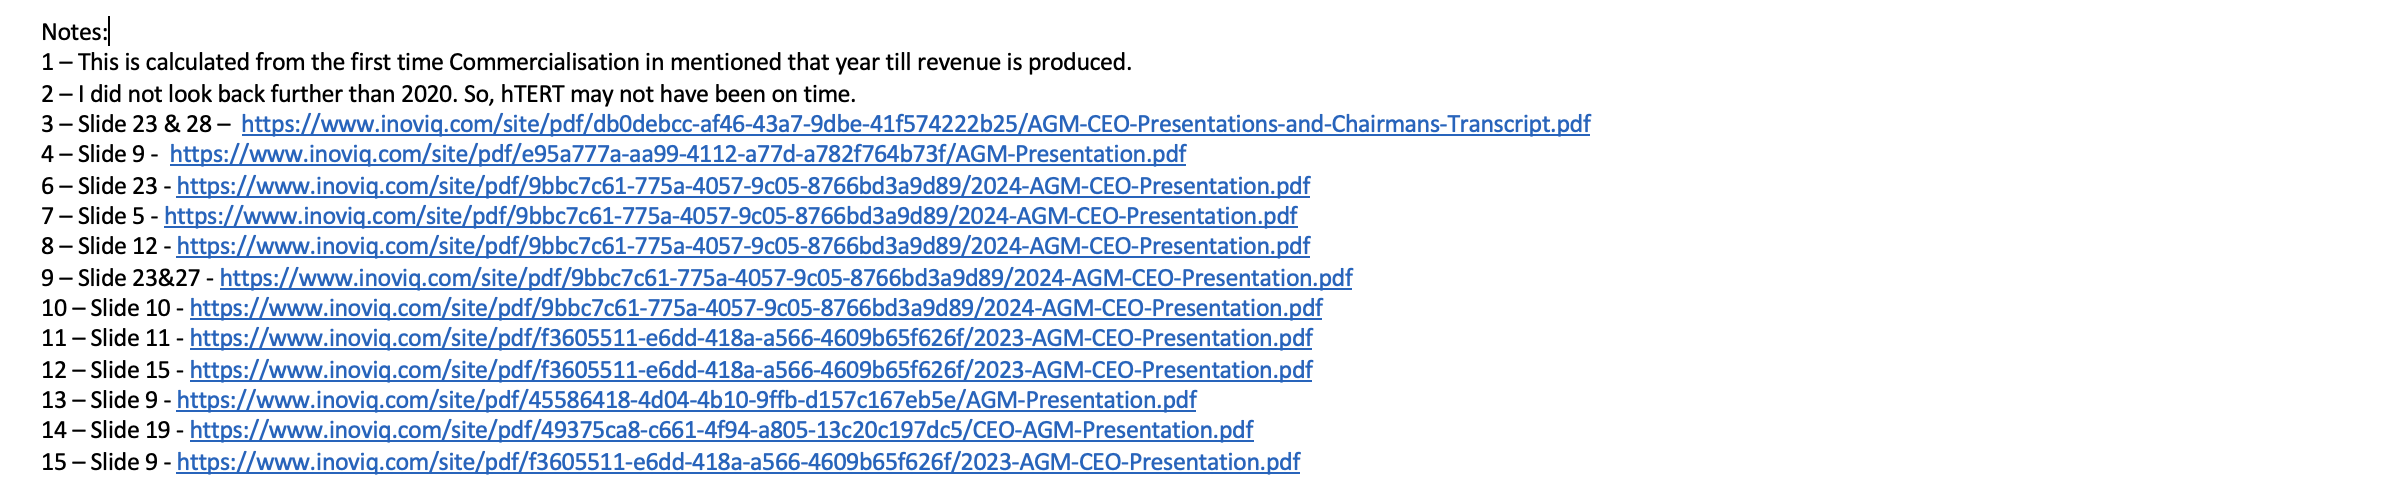Viewport: 2396px width, 496px height.
Task: Open the note 8 Slide 12 link
Action: click(x=742, y=246)
